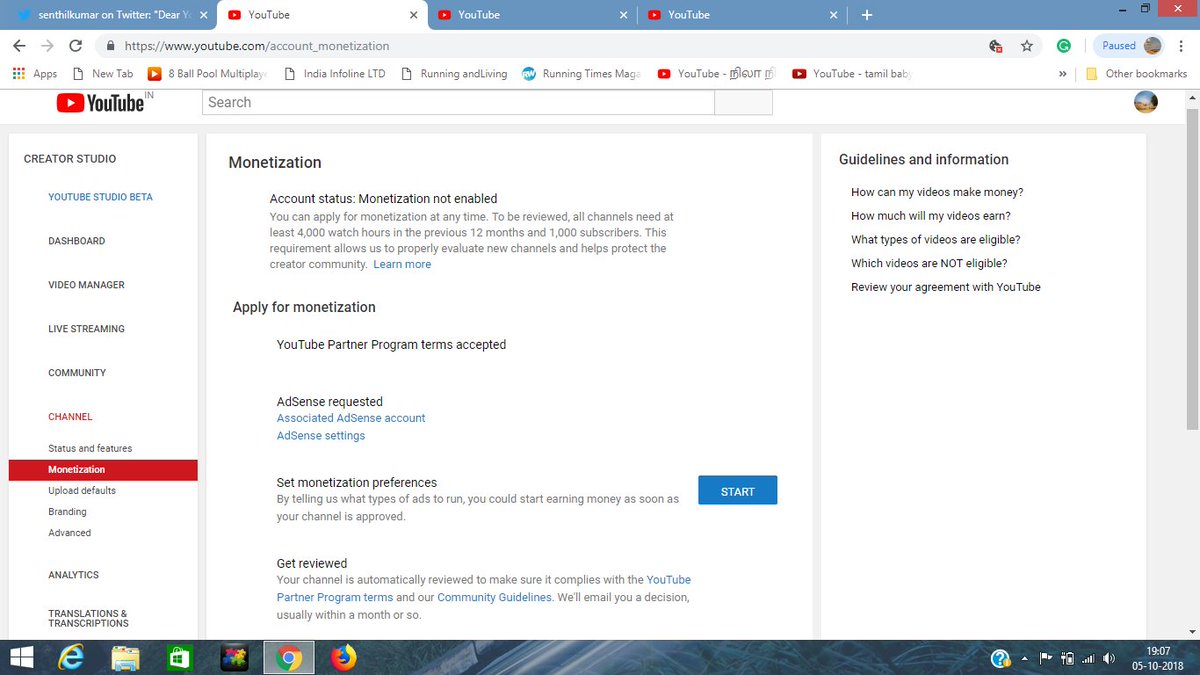The height and width of the screenshot is (675, 1200).
Task: Add a new browser tab with plus icon
Action: [x=867, y=15]
